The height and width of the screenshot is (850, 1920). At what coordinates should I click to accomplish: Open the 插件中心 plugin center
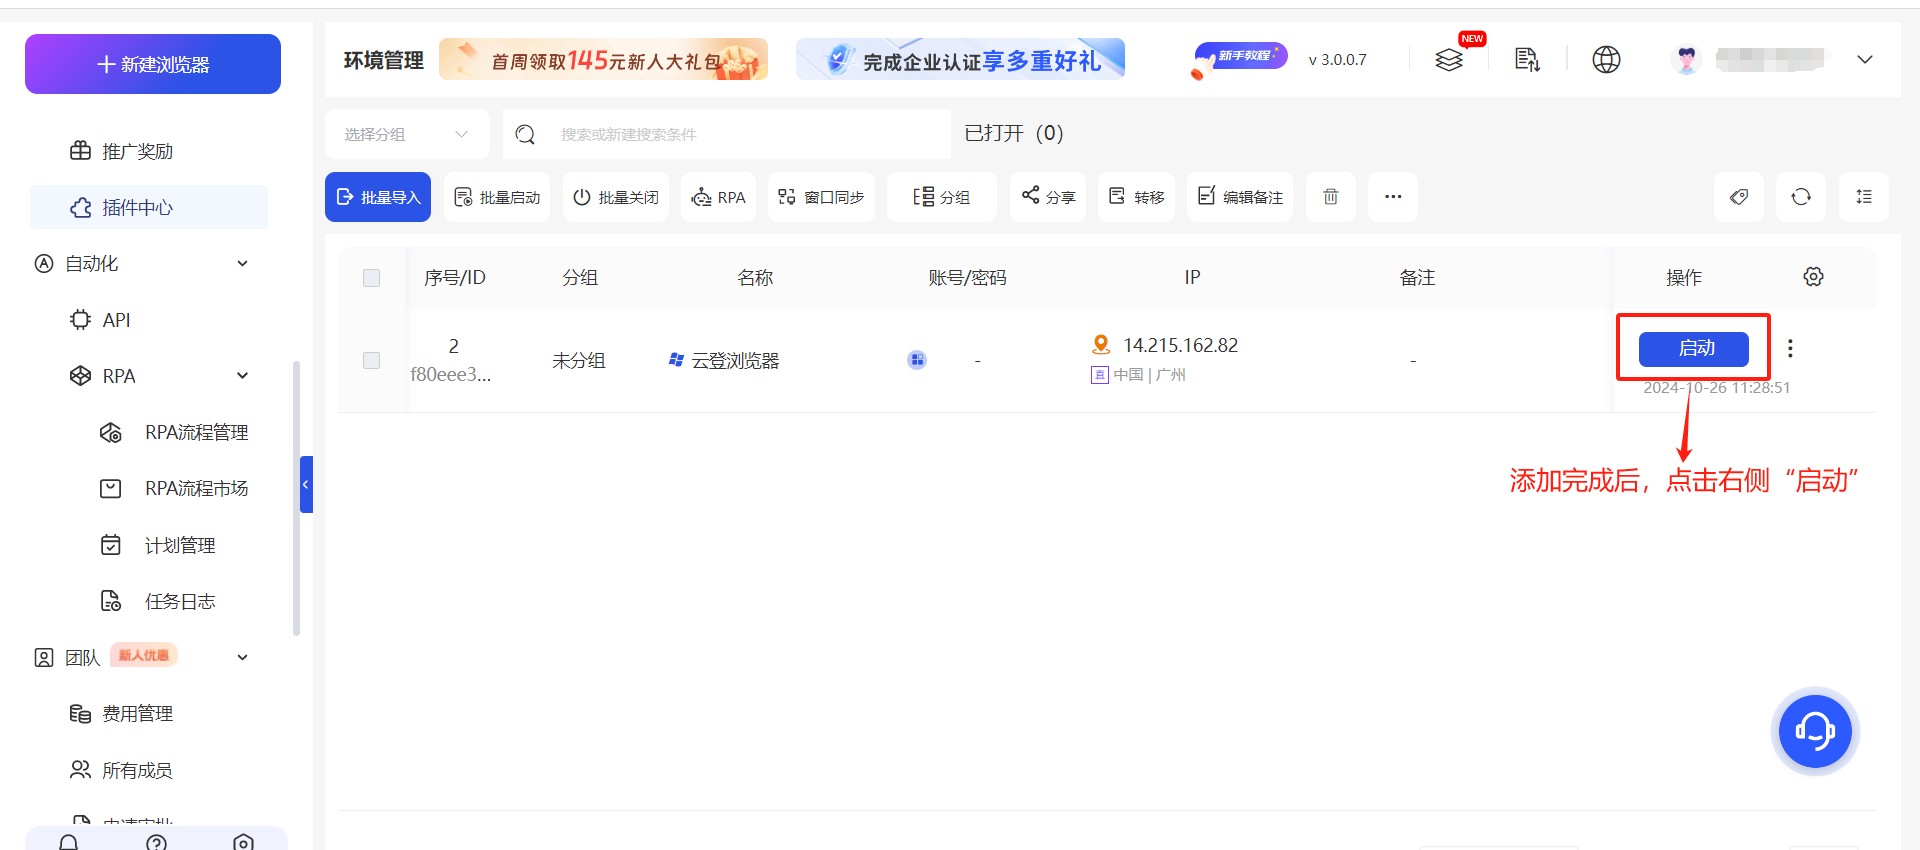coord(149,207)
